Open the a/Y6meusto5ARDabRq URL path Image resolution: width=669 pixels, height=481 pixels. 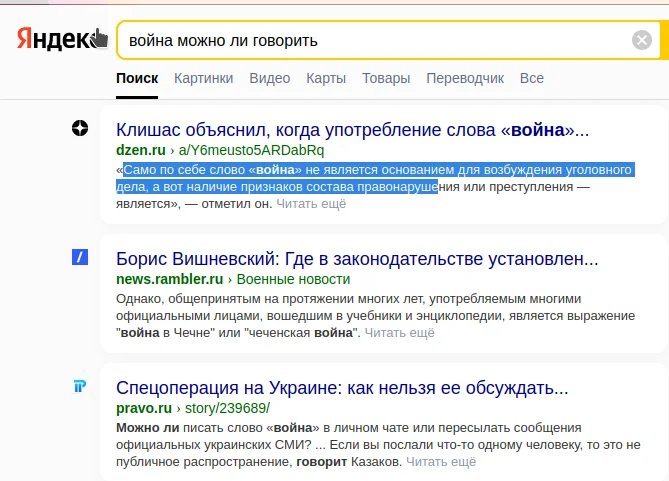coord(251,150)
